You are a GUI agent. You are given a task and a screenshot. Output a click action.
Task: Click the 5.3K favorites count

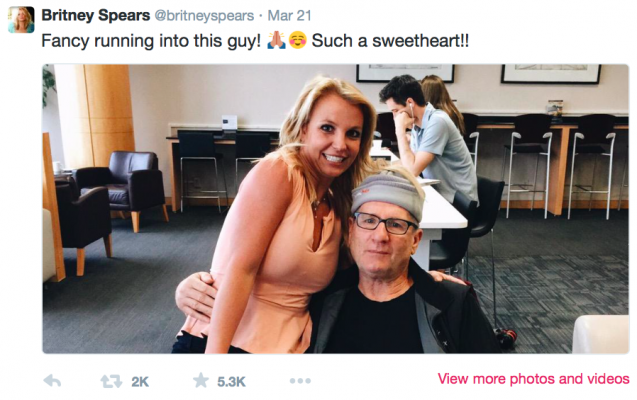pyautogui.click(x=231, y=381)
